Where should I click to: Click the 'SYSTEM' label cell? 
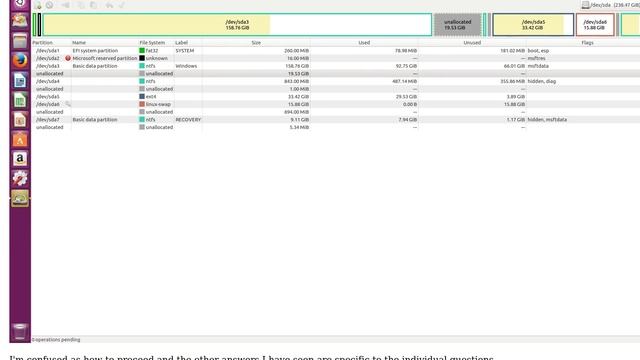[185, 51]
